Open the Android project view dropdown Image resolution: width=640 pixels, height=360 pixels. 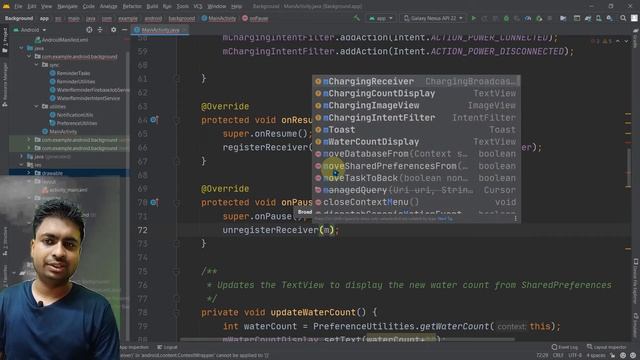(x=30, y=30)
